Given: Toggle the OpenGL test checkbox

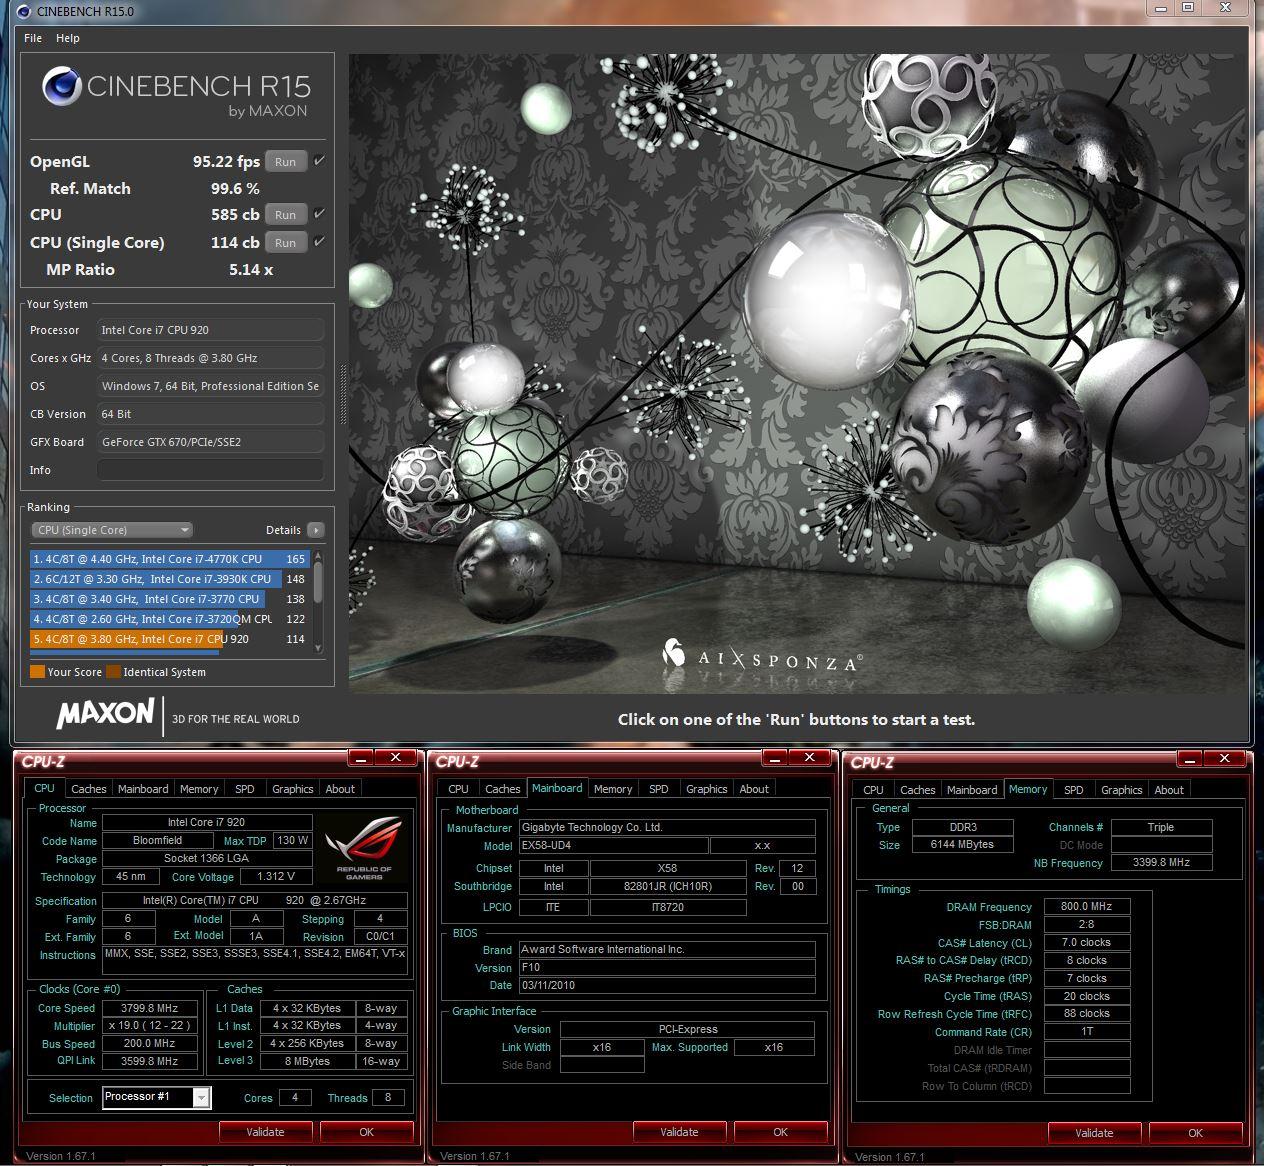Looking at the screenshot, I should pyautogui.click(x=319, y=161).
